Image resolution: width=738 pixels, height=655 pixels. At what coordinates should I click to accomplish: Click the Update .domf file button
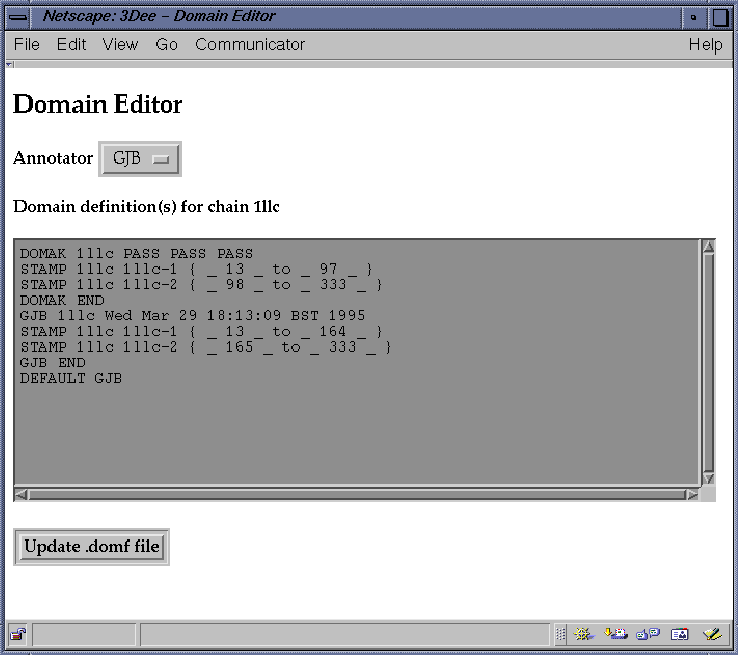(91, 547)
